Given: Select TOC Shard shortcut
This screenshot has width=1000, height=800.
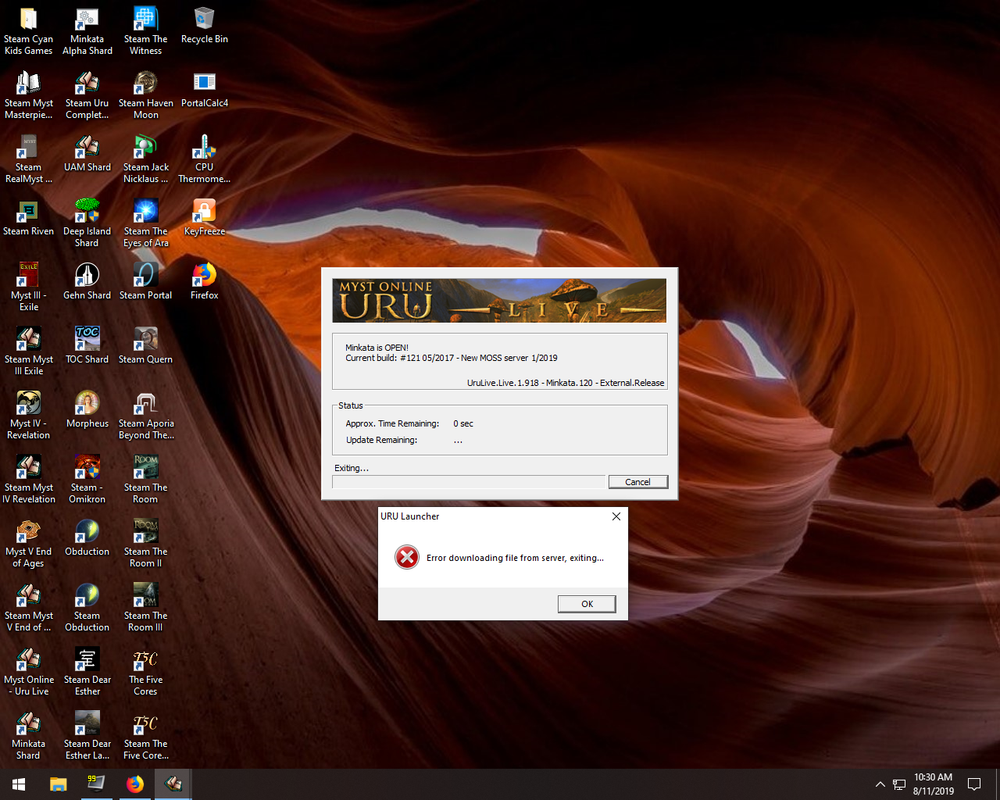Looking at the screenshot, I should [x=87, y=346].
